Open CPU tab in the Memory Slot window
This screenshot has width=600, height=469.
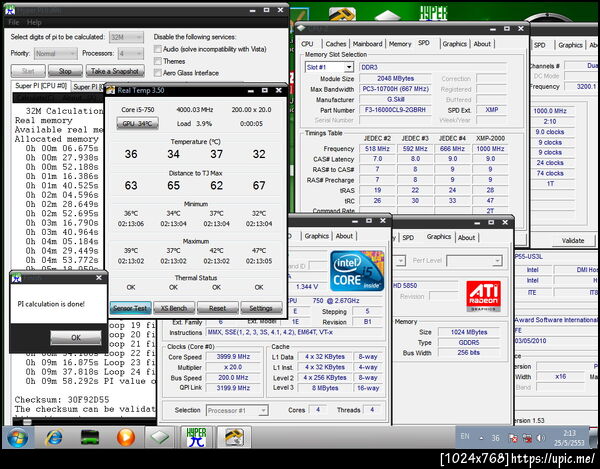pyautogui.click(x=307, y=44)
